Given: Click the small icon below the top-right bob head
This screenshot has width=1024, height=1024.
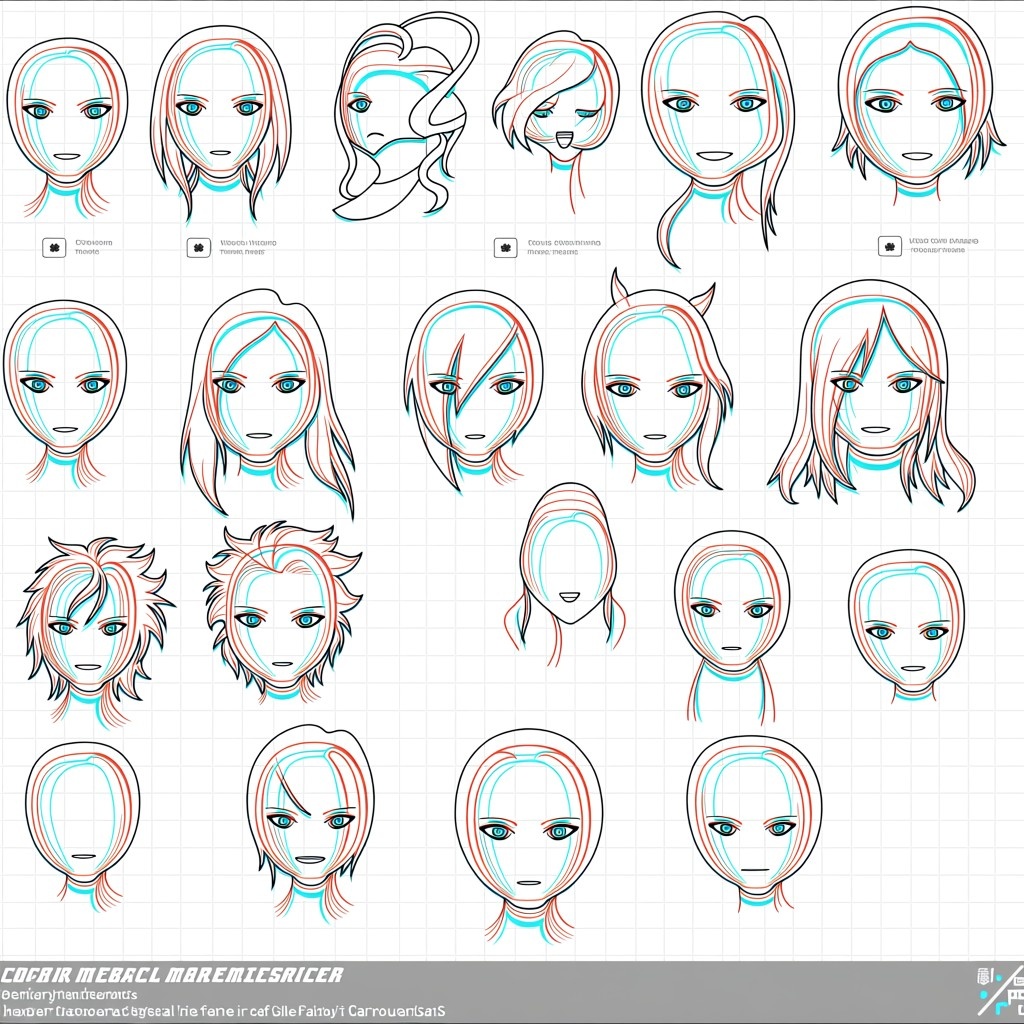Looking at the screenshot, I should pyautogui.click(x=887, y=245).
